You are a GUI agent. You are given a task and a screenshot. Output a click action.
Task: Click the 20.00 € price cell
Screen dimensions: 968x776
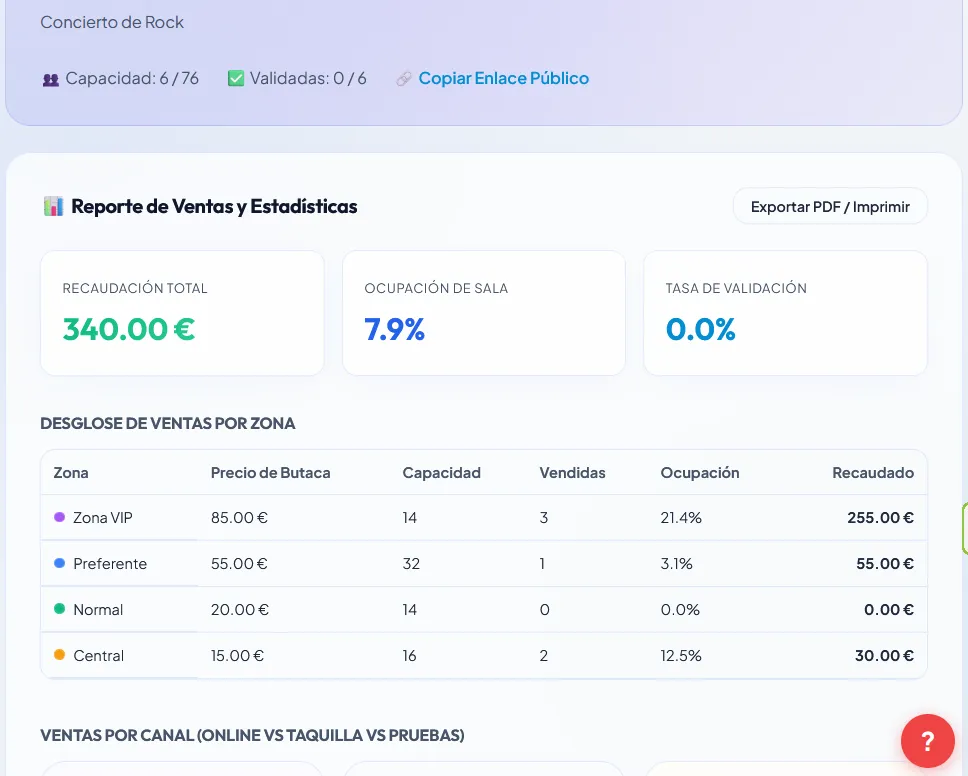240,610
